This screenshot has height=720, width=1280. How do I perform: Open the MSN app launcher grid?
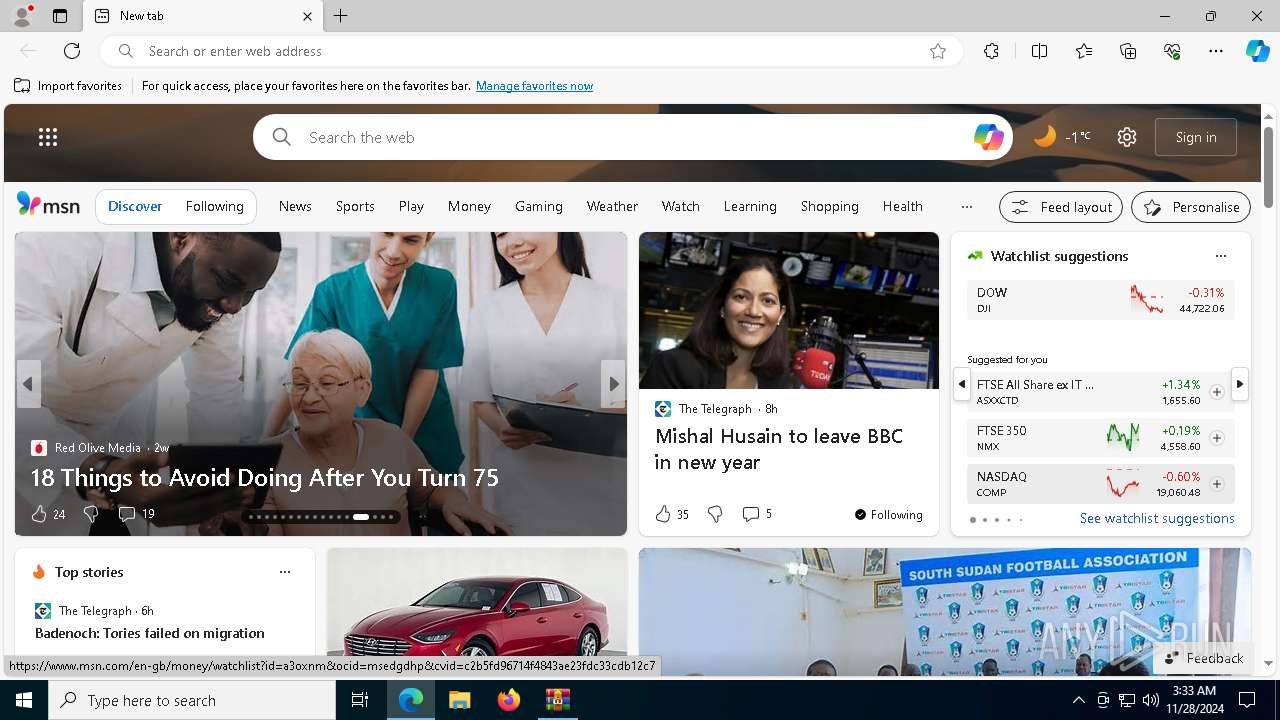click(x=48, y=137)
